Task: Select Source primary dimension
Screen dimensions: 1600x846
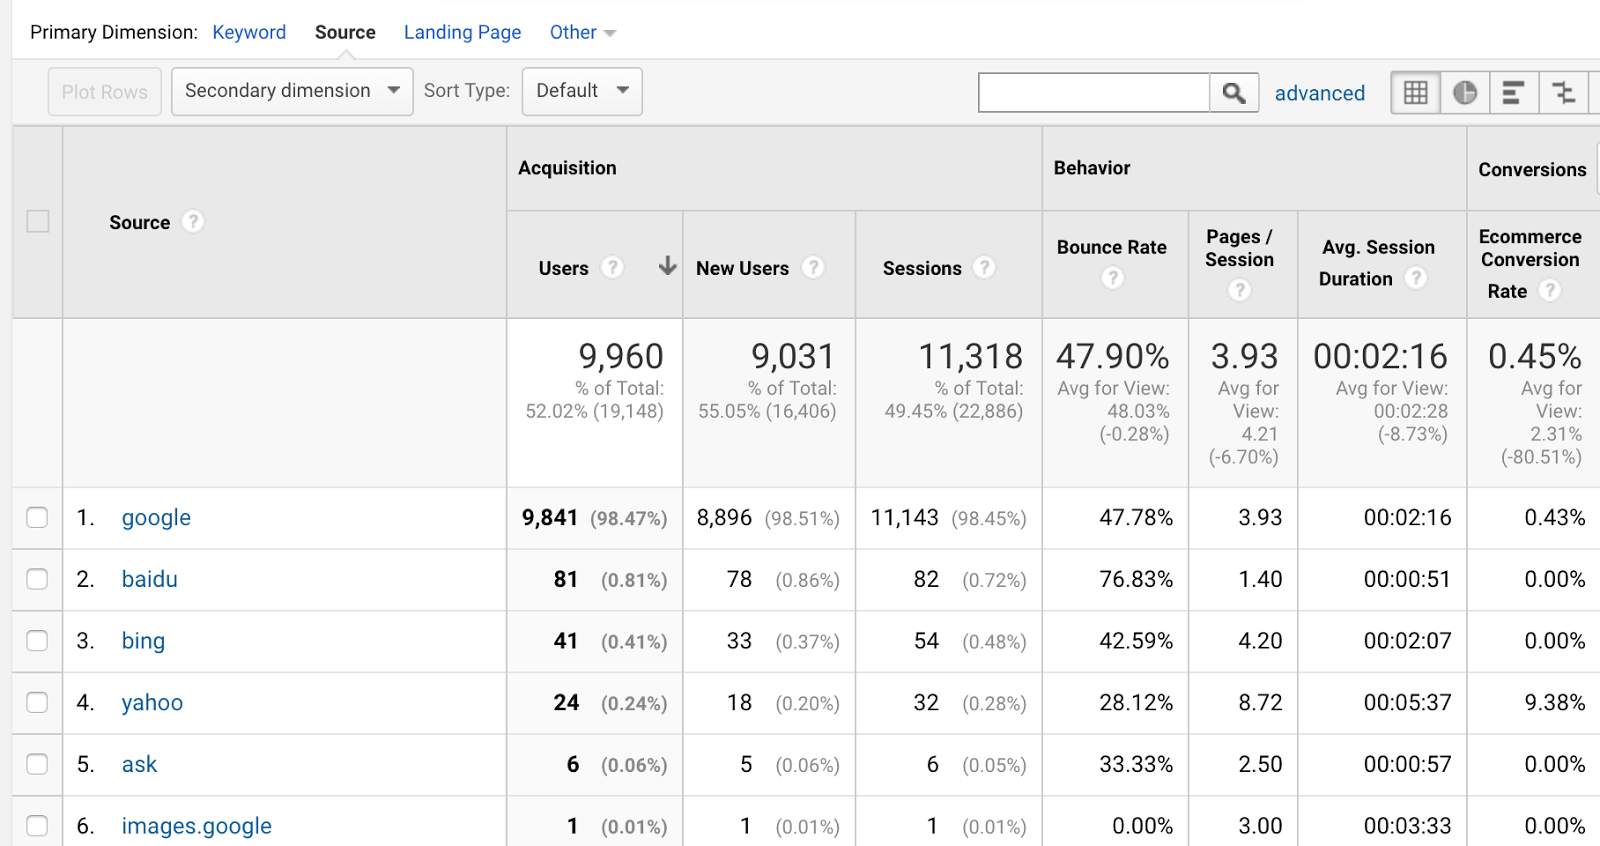Action: pyautogui.click(x=345, y=32)
